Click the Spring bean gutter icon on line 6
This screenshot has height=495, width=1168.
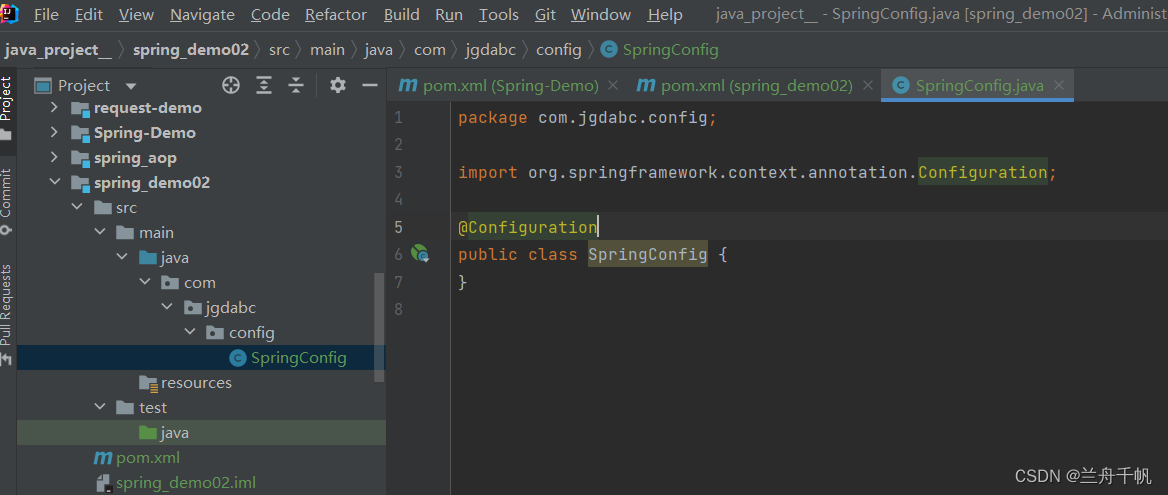click(x=421, y=254)
